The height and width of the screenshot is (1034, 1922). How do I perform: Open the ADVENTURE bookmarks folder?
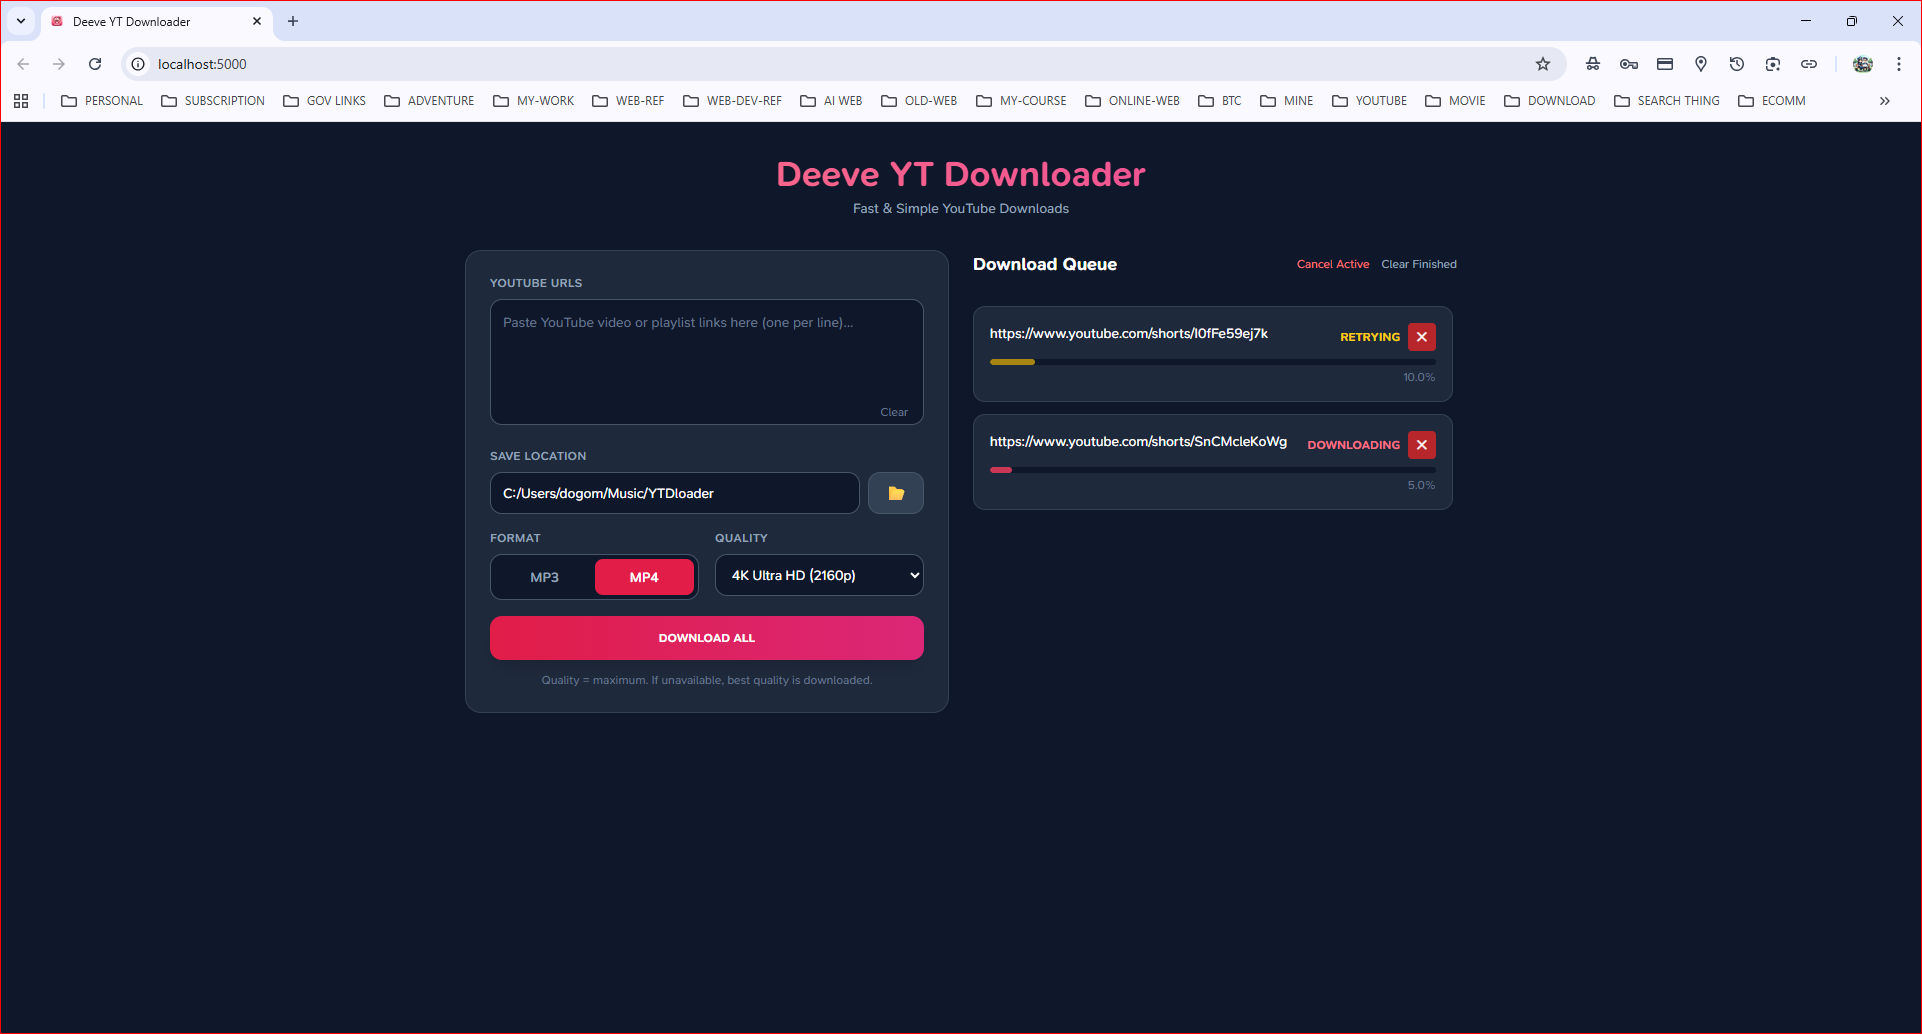coord(430,101)
